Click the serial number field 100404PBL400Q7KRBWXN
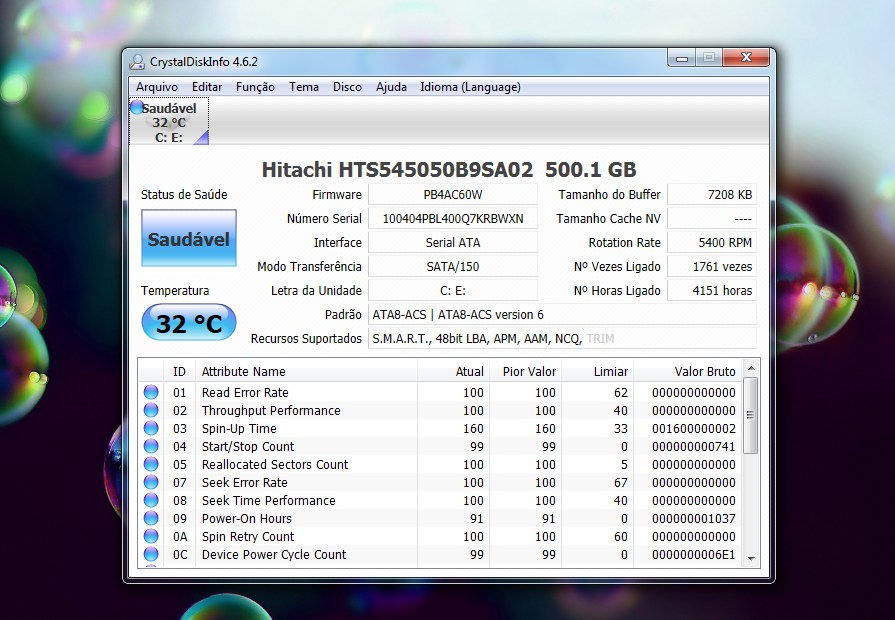This screenshot has height=620, width=895. pyautogui.click(x=453, y=219)
